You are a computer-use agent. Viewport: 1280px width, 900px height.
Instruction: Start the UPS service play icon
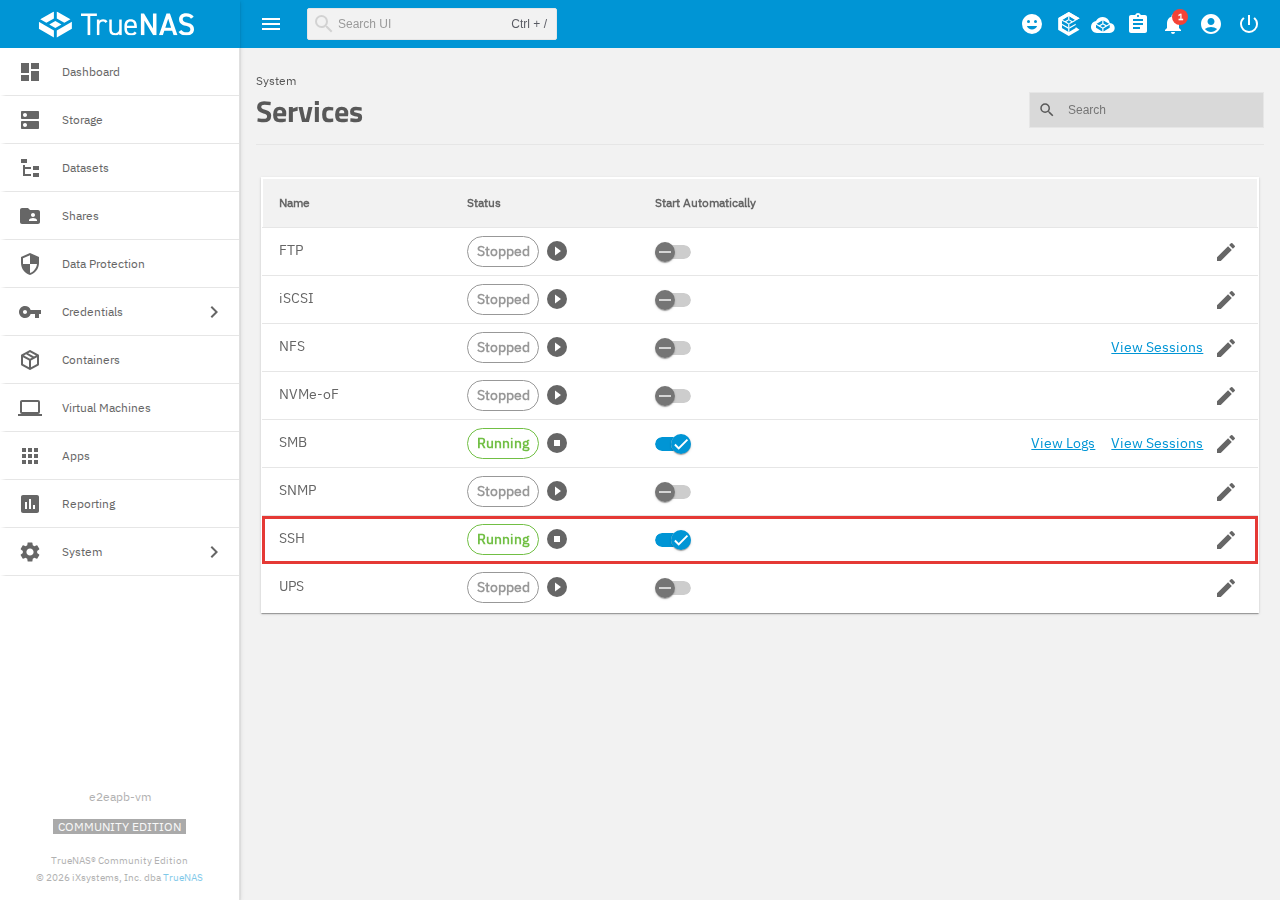tap(557, 587)
